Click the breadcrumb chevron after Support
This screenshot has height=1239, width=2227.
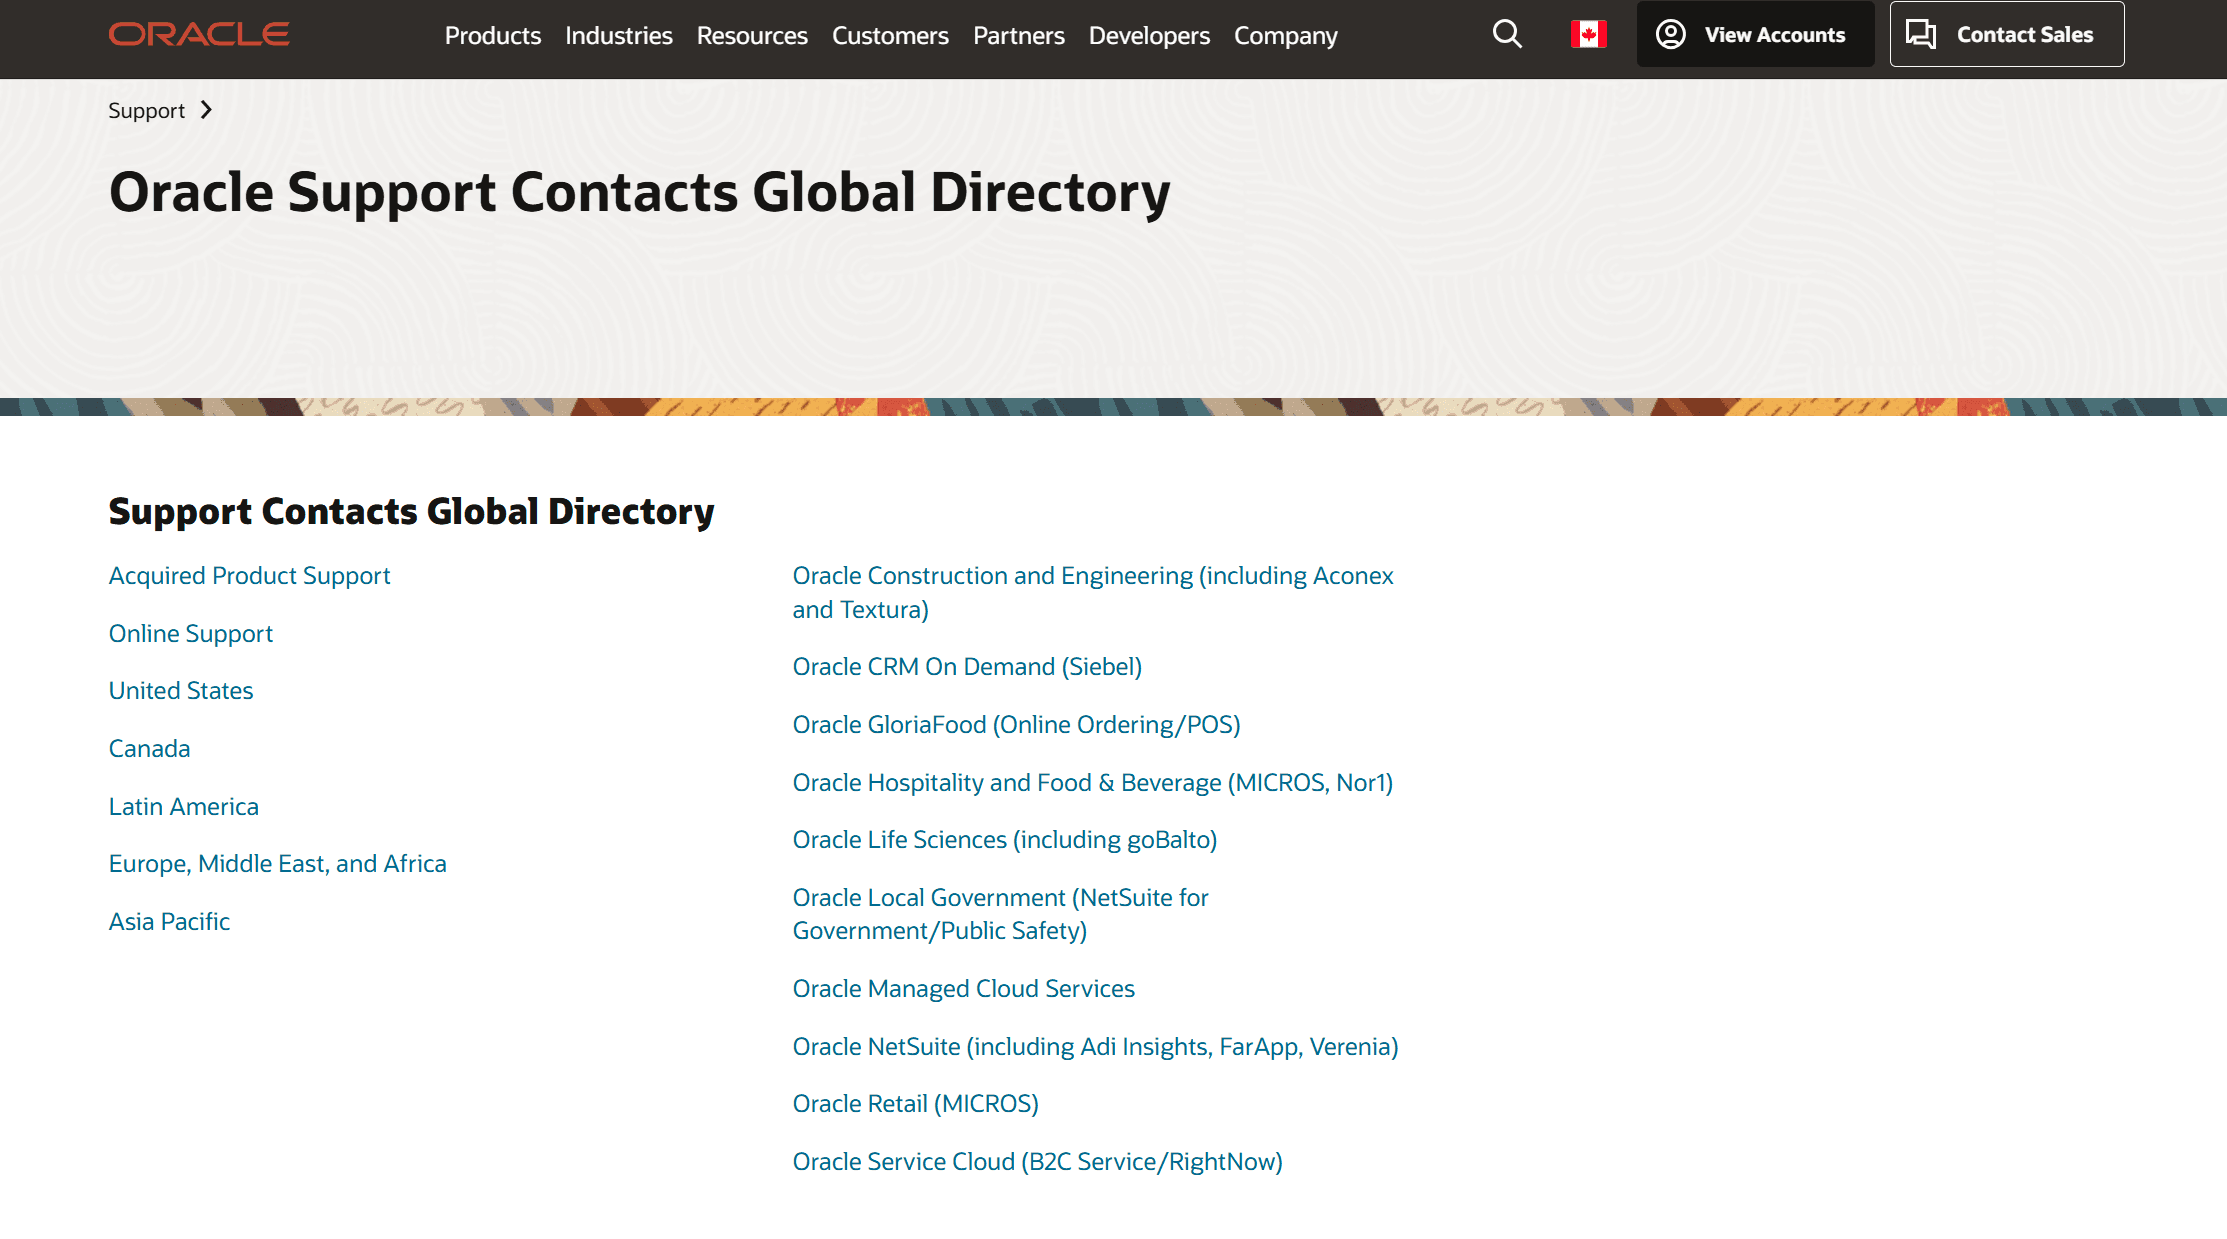206,110
